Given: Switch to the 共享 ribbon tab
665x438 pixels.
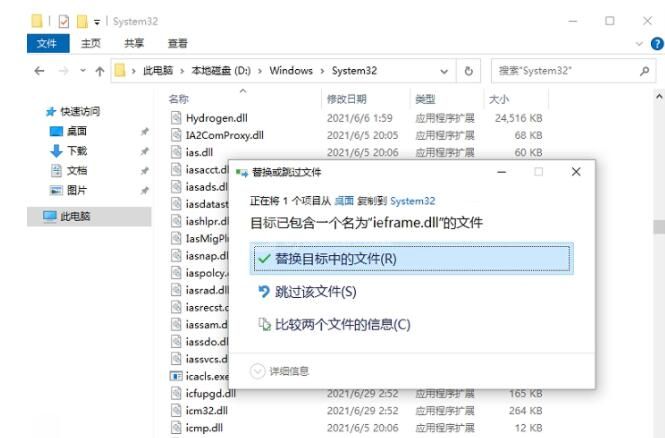Looking at the screenshot, I should pyautogui.click(x=134, y=43).
